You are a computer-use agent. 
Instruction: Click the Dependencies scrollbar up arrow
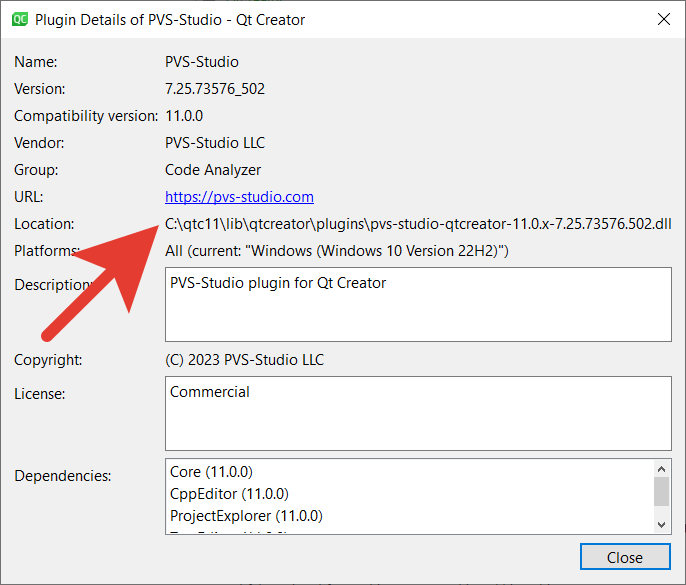(x=661, y=468)
